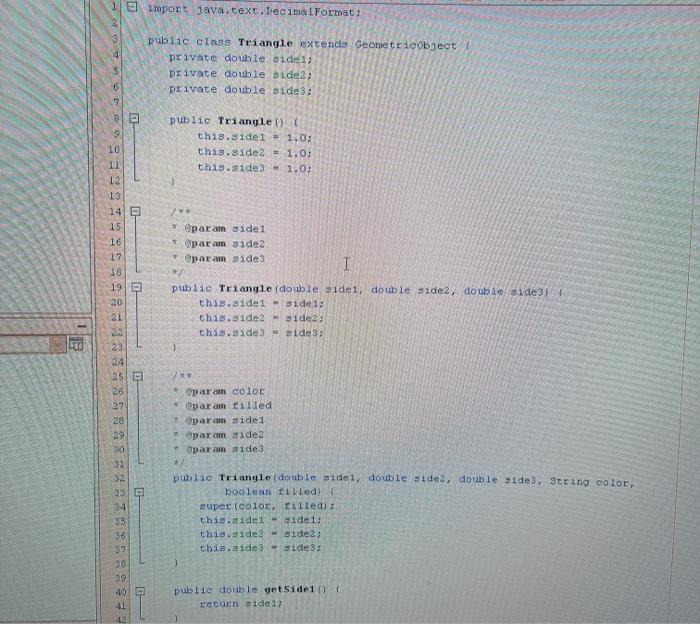
Task: Click '@param side1' on line 28
Action: tap(225, 420)
